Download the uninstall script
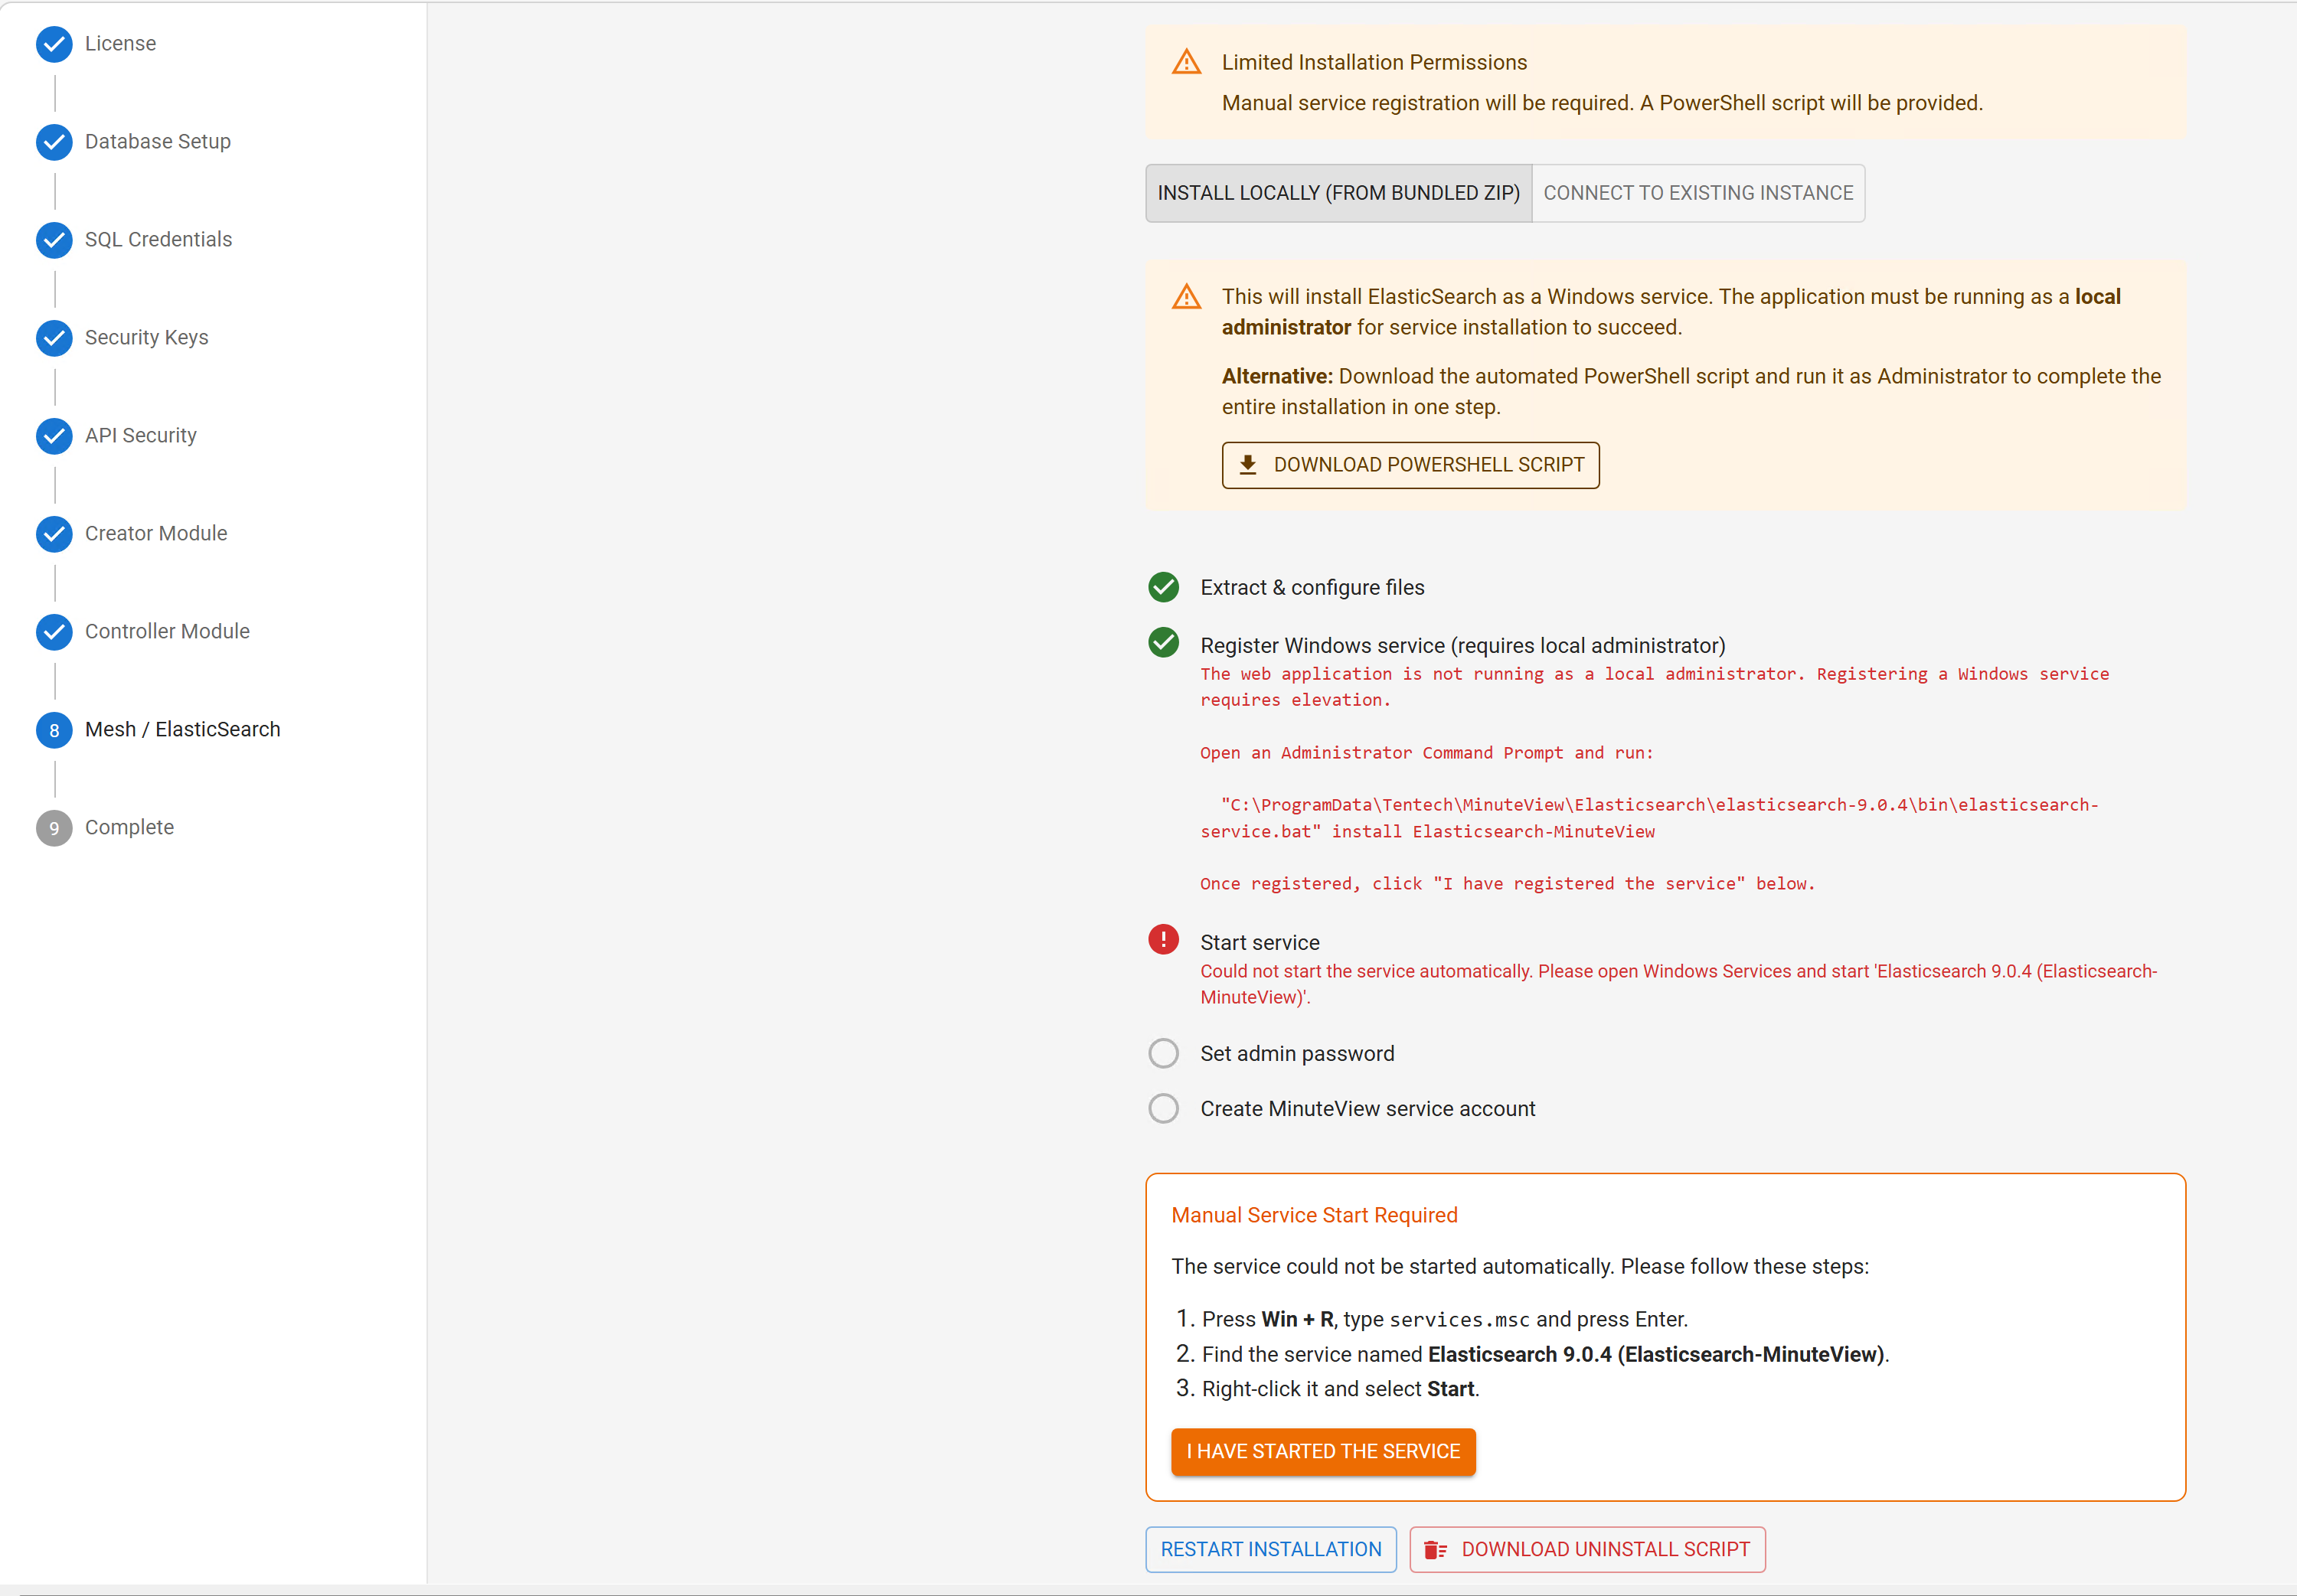 (1587, 1549)
